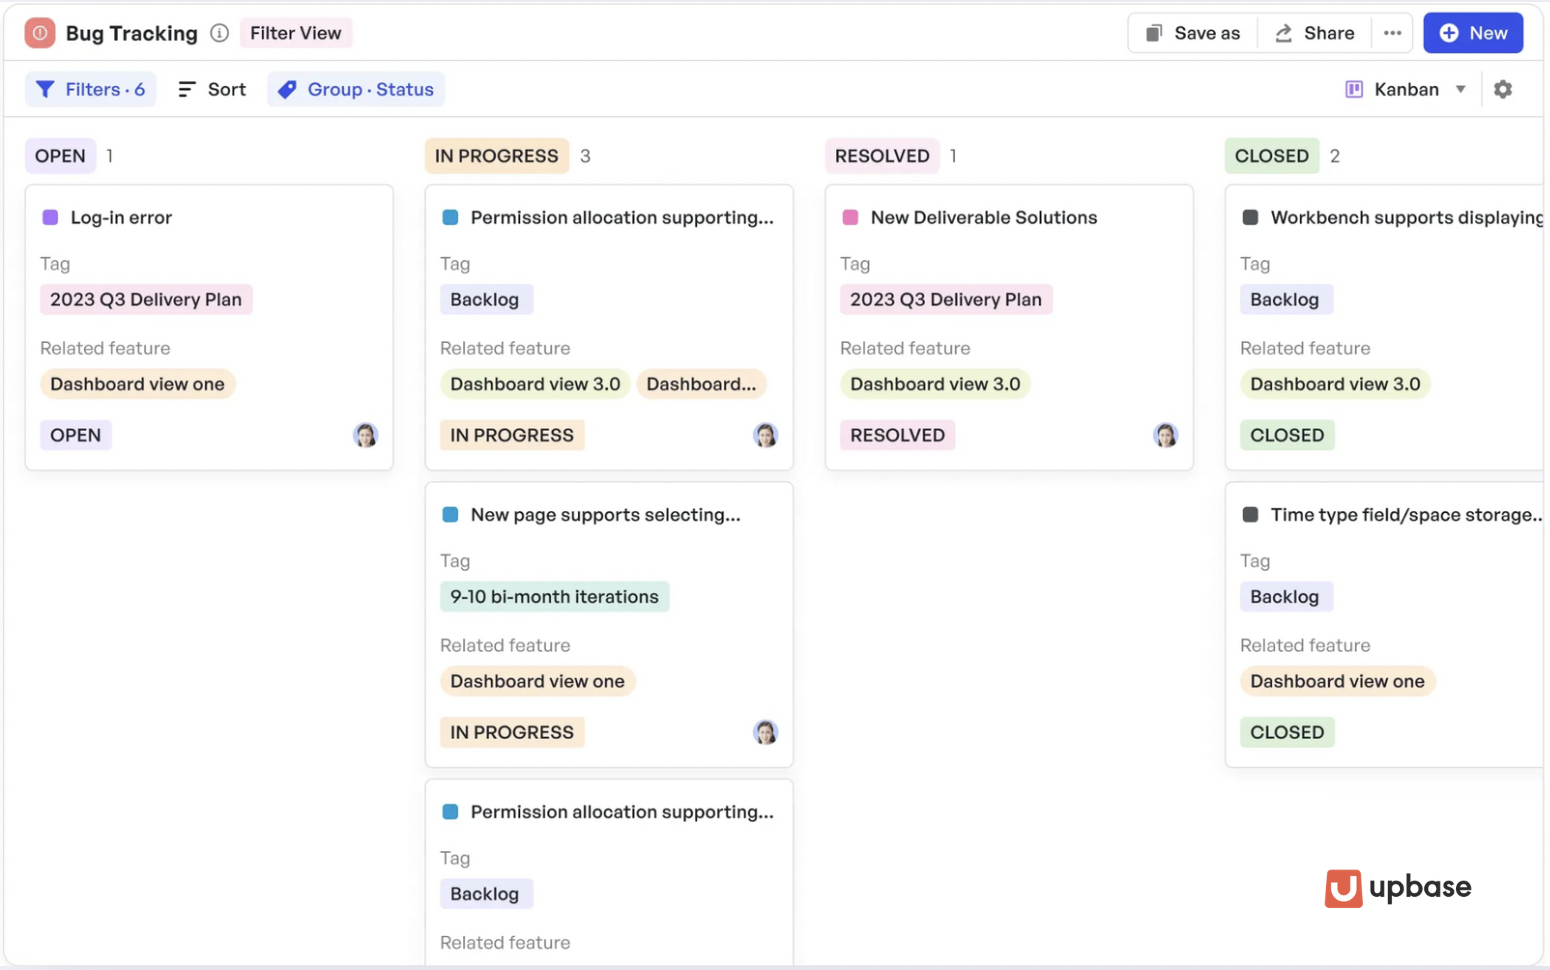
Task: Open the three-dot more options menu
Action: point(1392,33)
